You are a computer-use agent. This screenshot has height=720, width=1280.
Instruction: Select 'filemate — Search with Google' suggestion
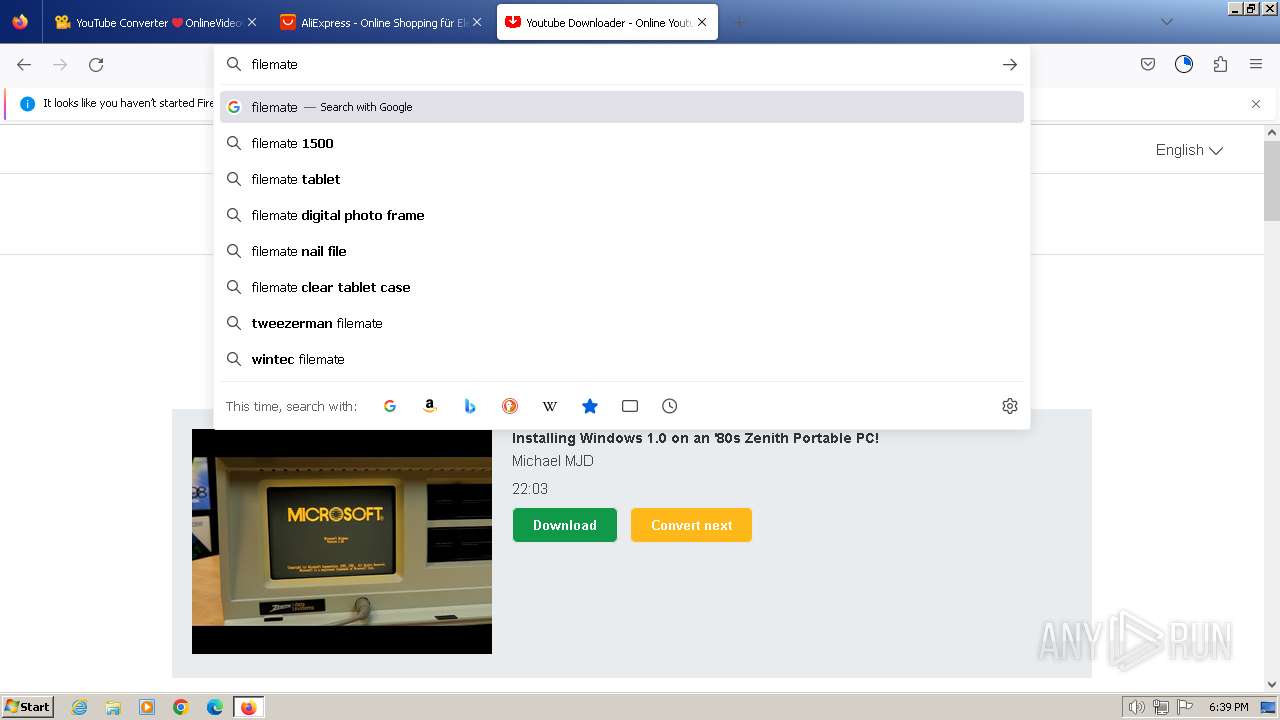622,107
